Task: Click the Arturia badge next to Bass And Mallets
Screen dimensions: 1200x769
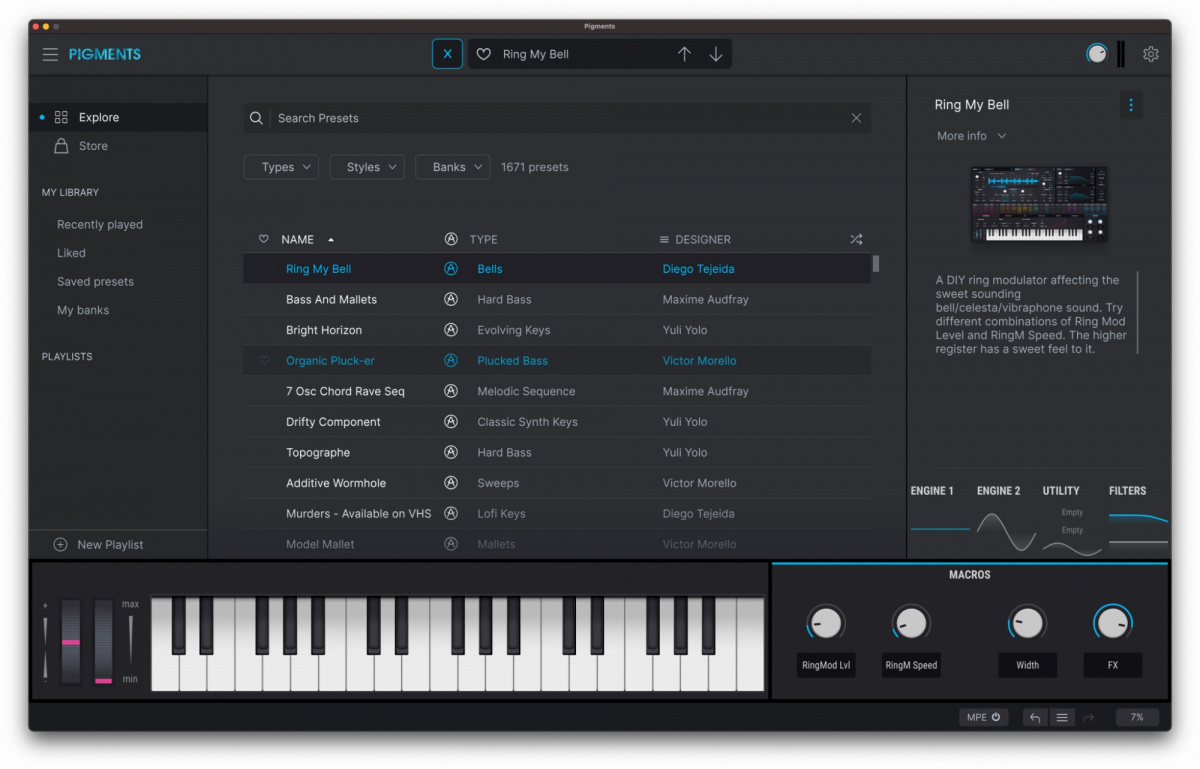Action: point(451,299)
